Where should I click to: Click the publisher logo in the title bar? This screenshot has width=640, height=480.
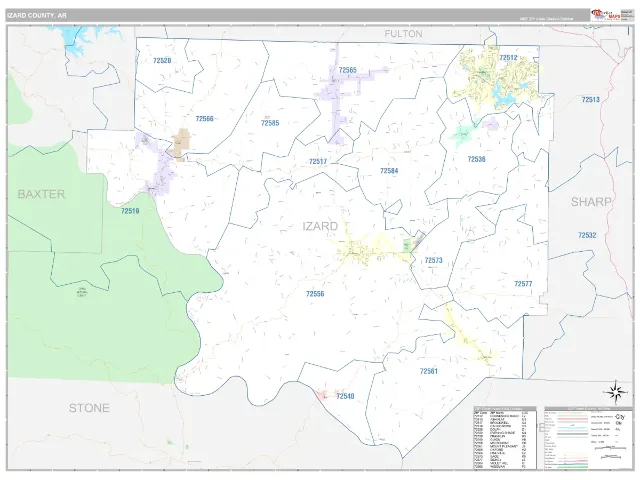pyautogui.click(x=606, y=15)
